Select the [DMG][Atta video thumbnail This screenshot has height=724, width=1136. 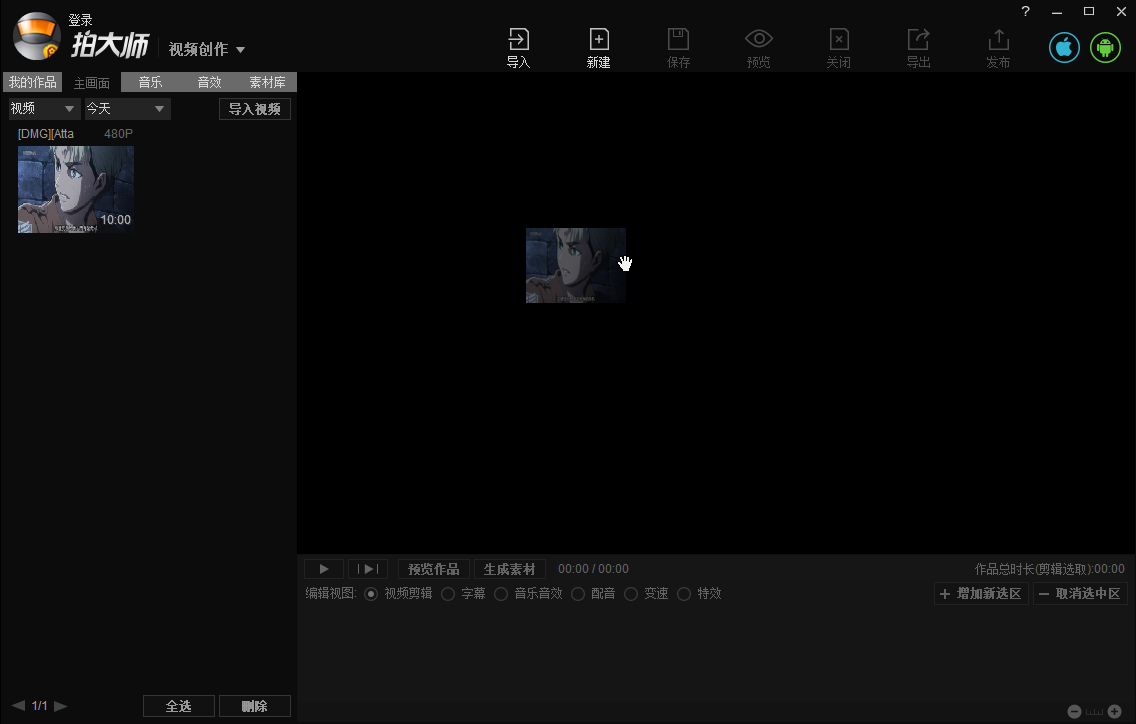(x=75, y=188)
